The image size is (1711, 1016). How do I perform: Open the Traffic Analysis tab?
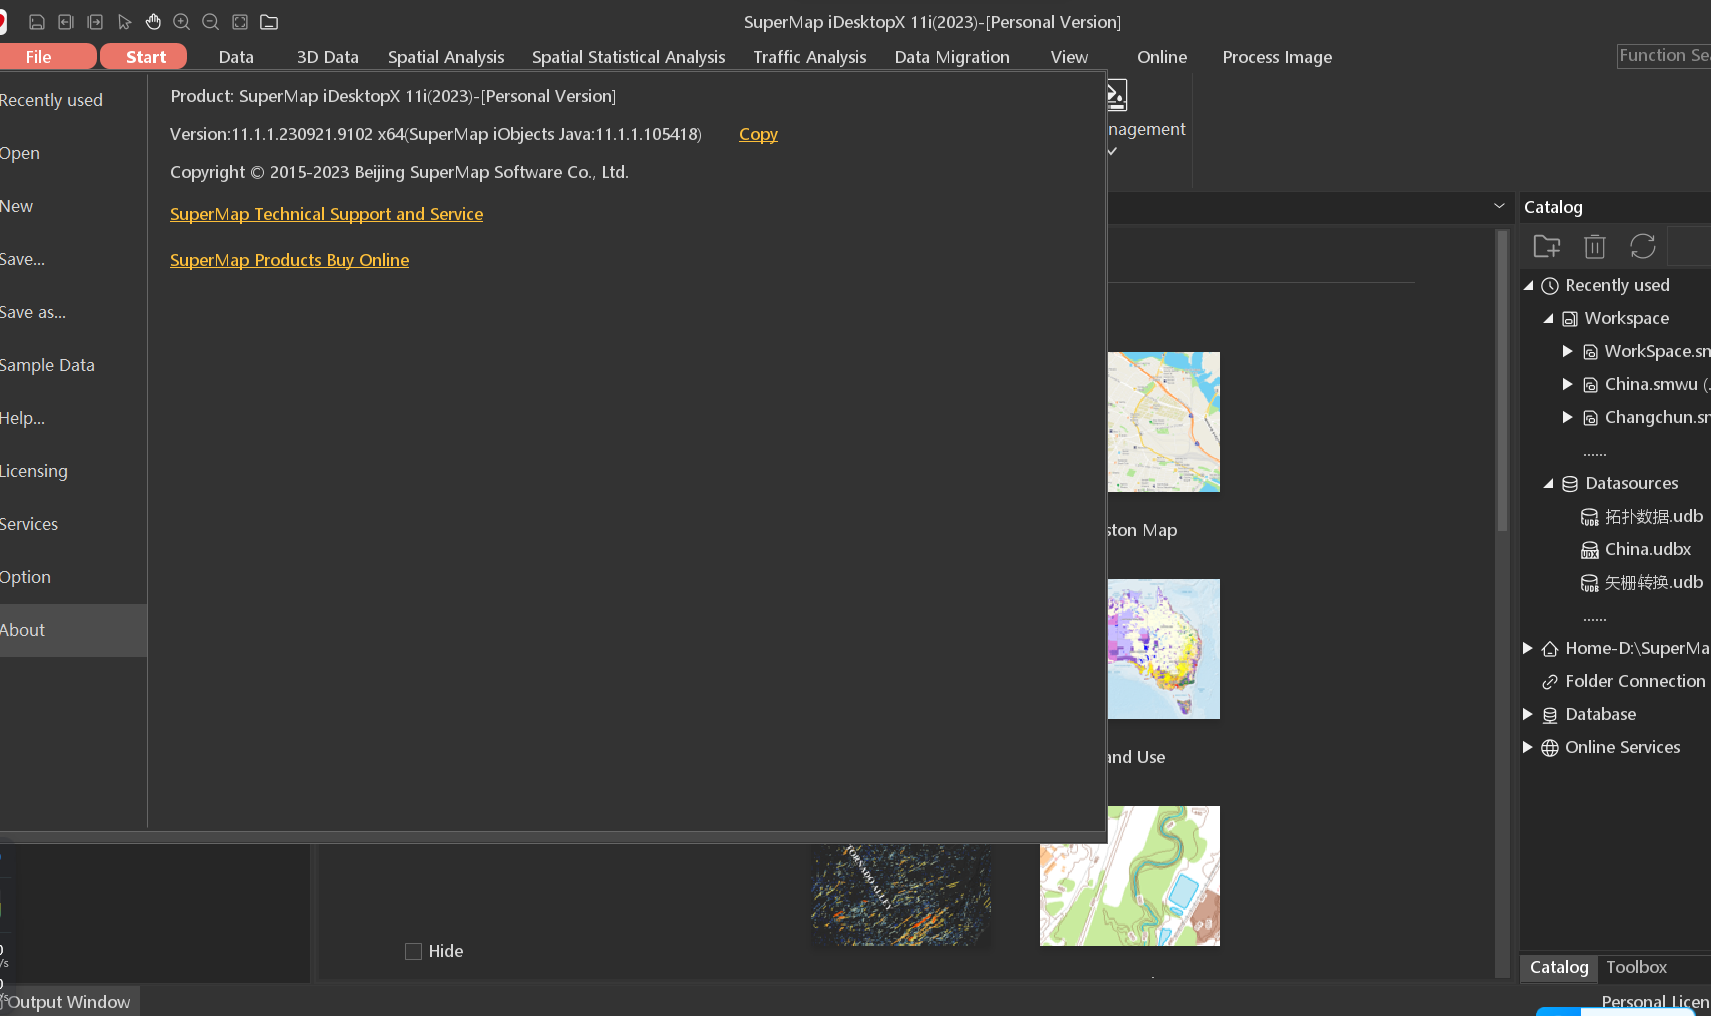[x=810, y=57]
